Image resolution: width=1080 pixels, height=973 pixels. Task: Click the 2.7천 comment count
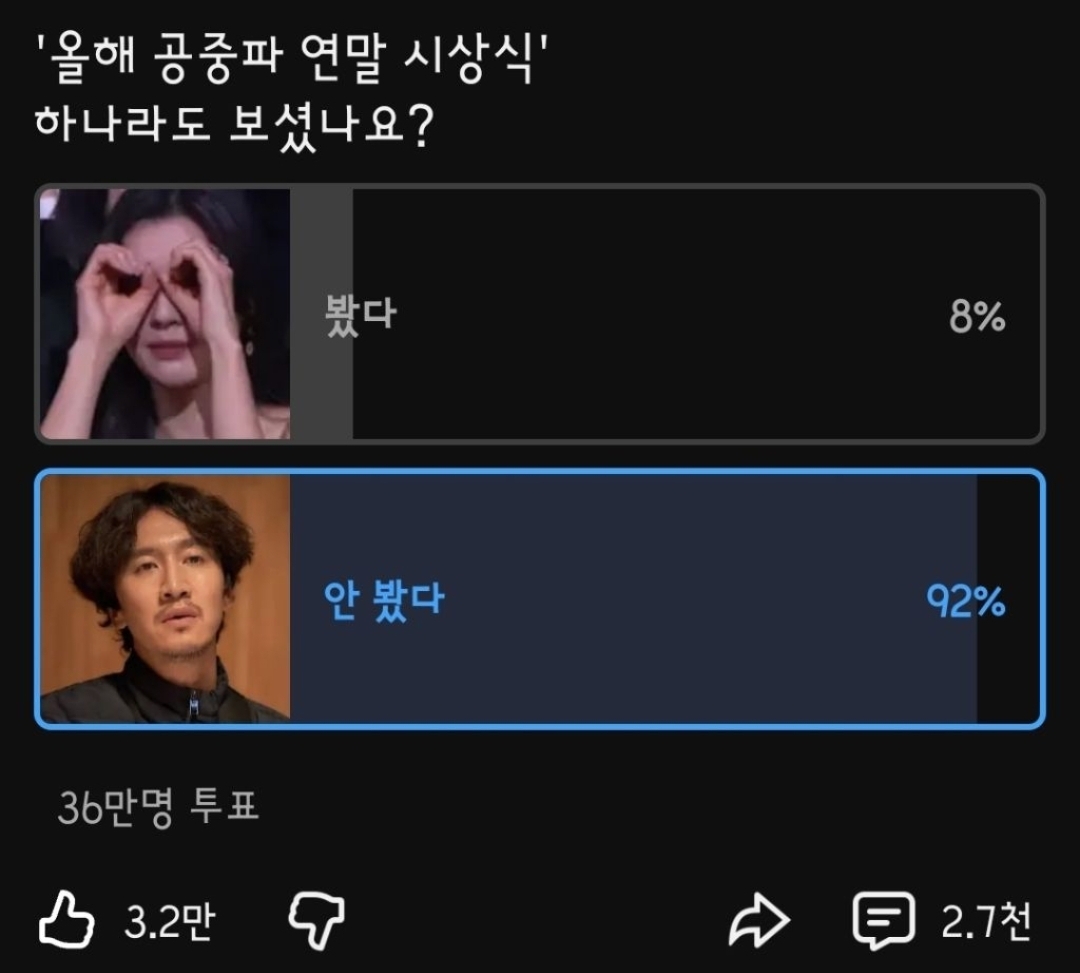click(986, 921)
